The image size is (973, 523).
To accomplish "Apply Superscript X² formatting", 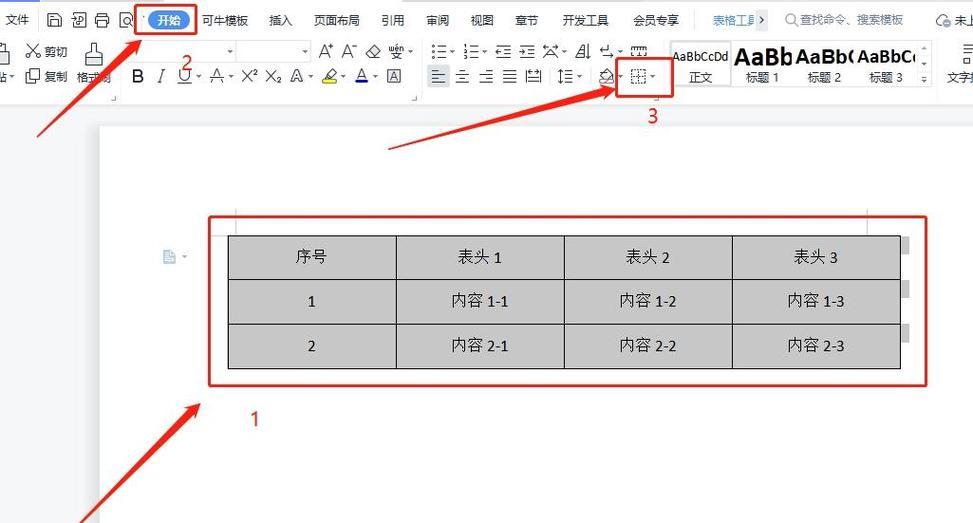I will click(x=249, y=76).
